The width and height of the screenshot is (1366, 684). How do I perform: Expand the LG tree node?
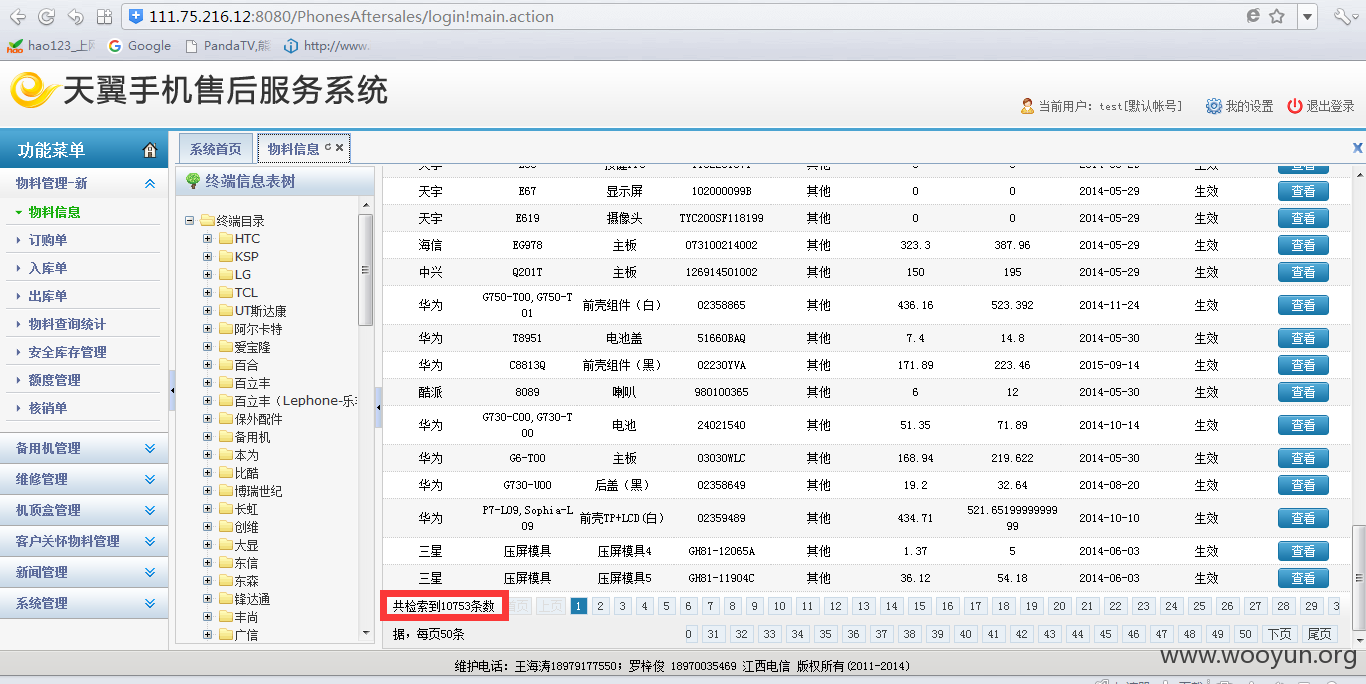208,275
